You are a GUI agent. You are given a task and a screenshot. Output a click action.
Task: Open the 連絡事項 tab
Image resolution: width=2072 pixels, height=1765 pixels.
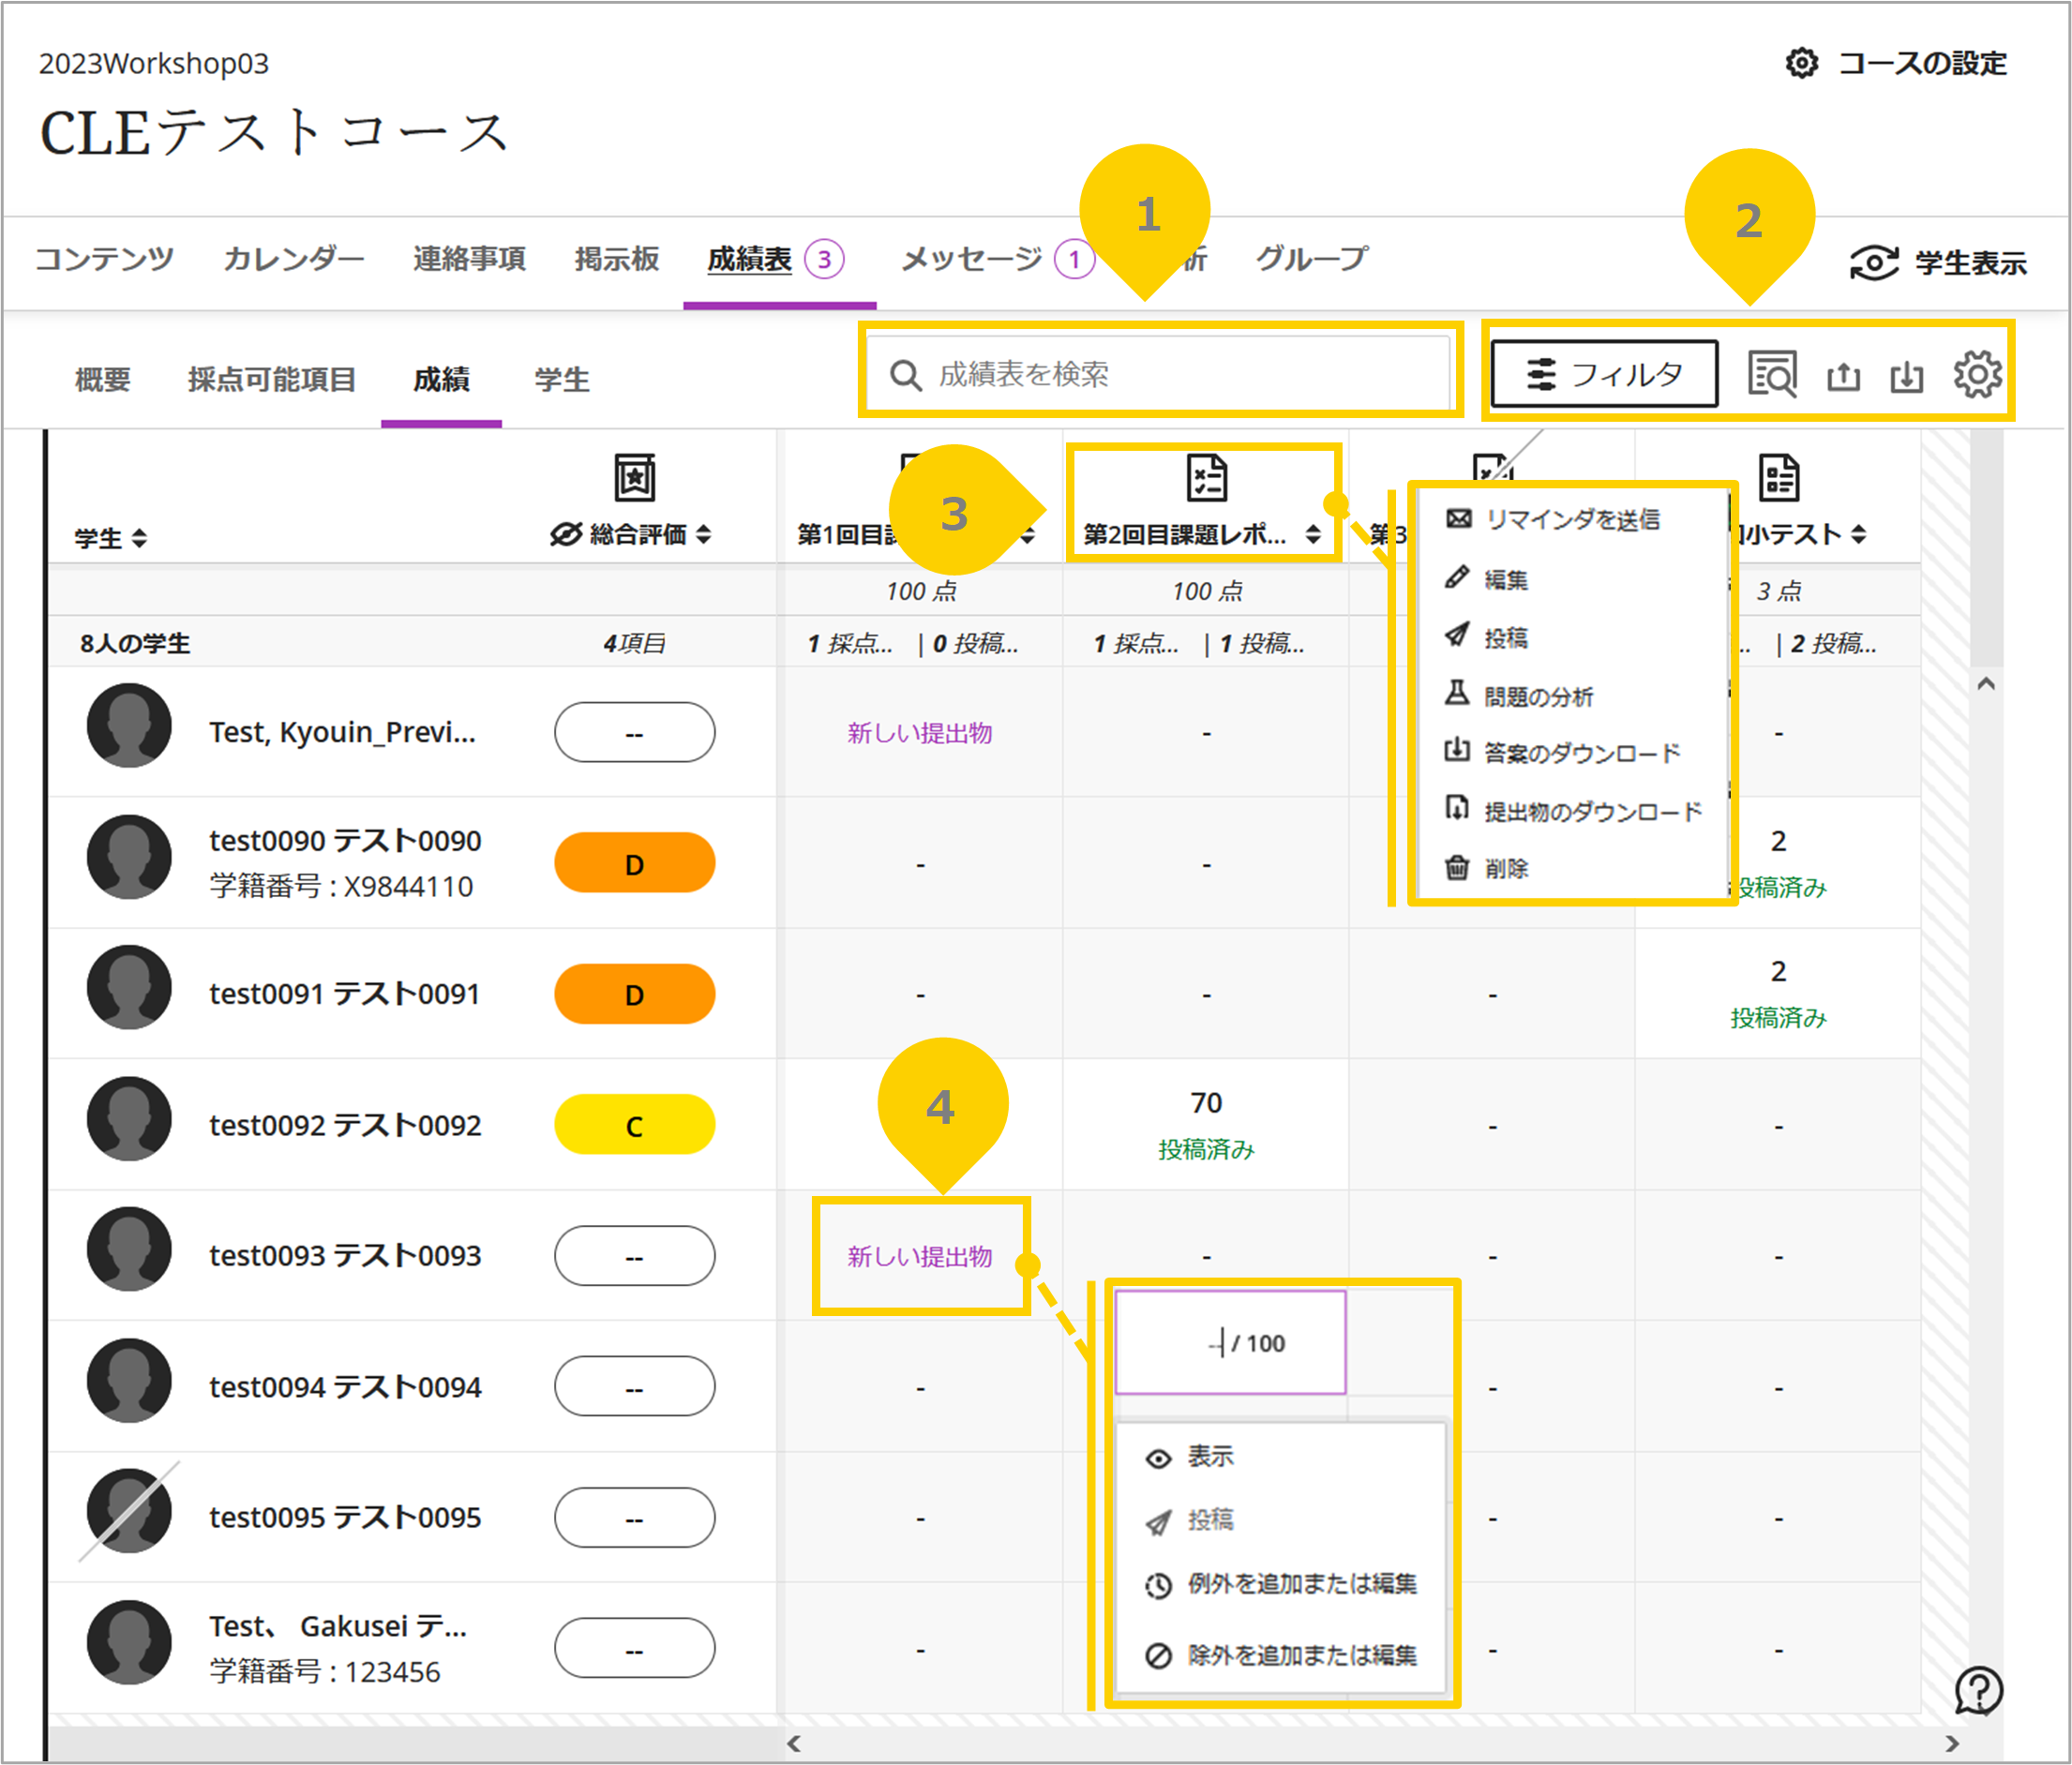click(x=469, y=259)
